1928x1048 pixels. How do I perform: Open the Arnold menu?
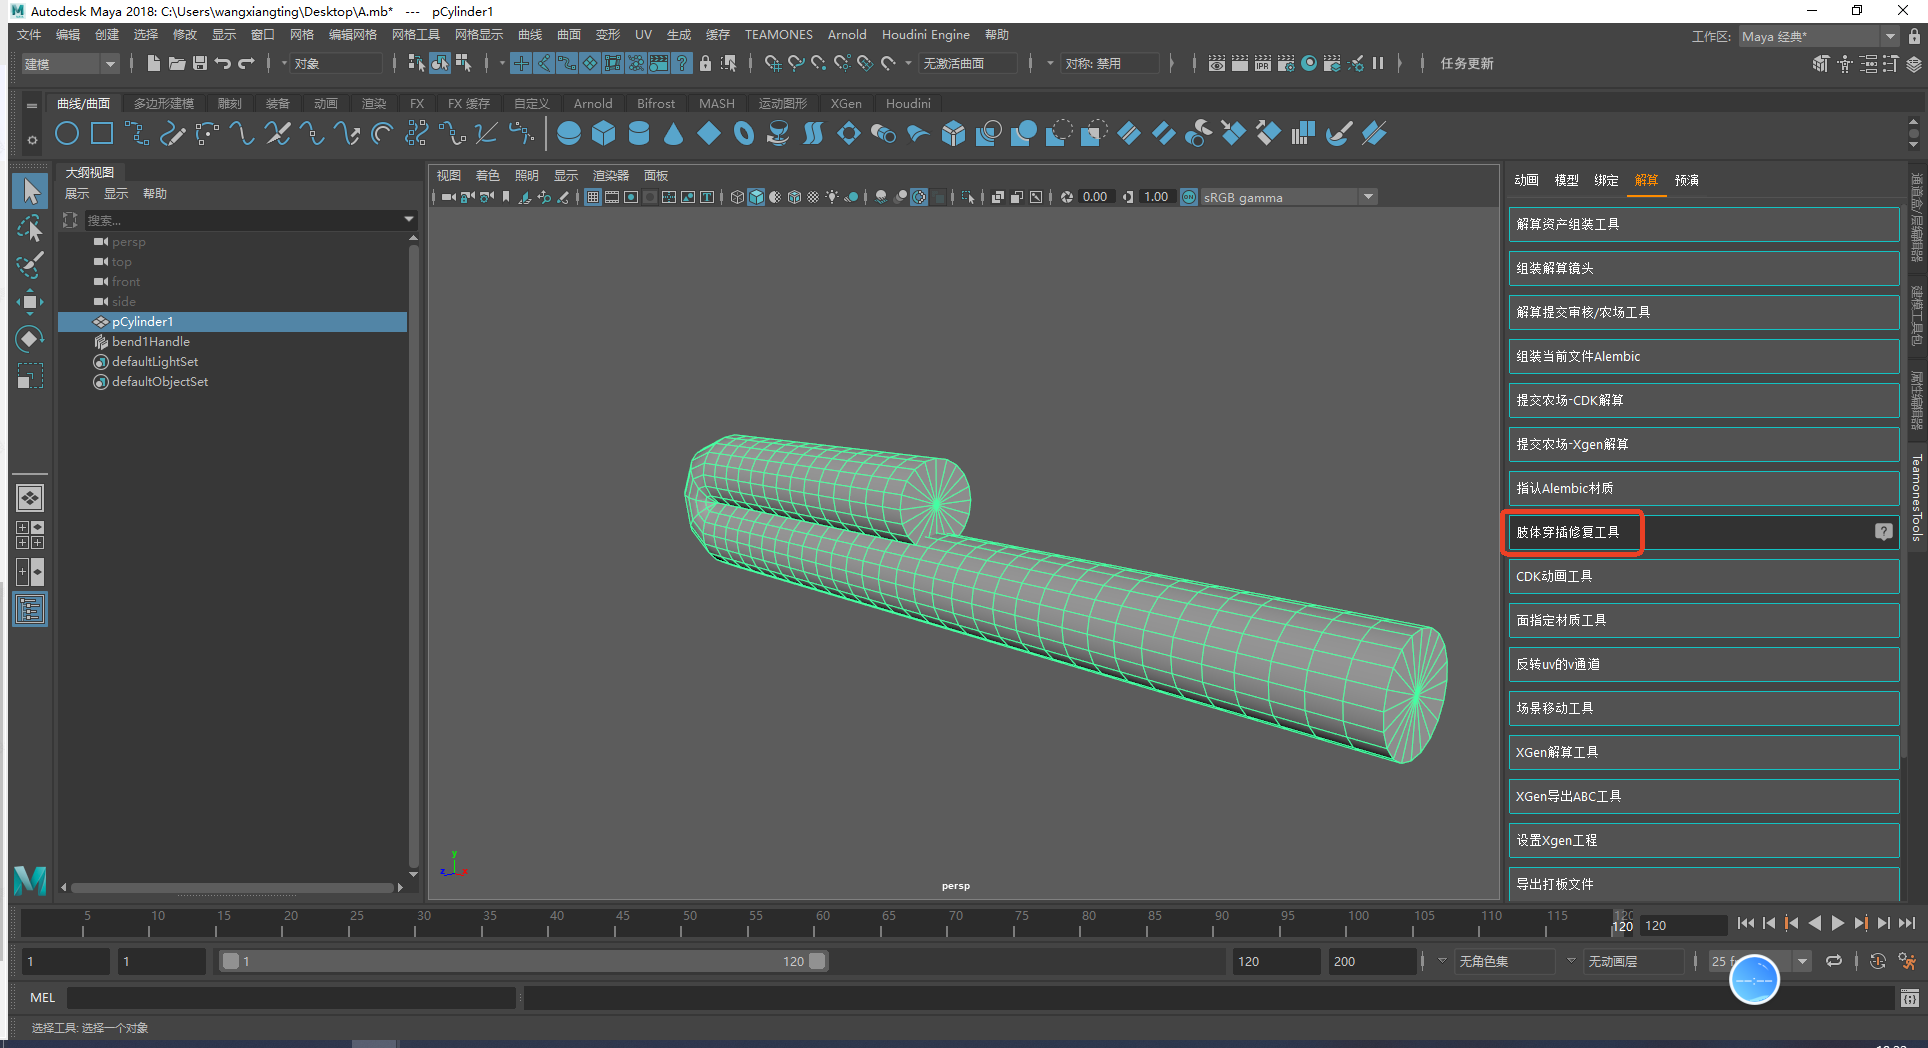[x=846, y=34]
